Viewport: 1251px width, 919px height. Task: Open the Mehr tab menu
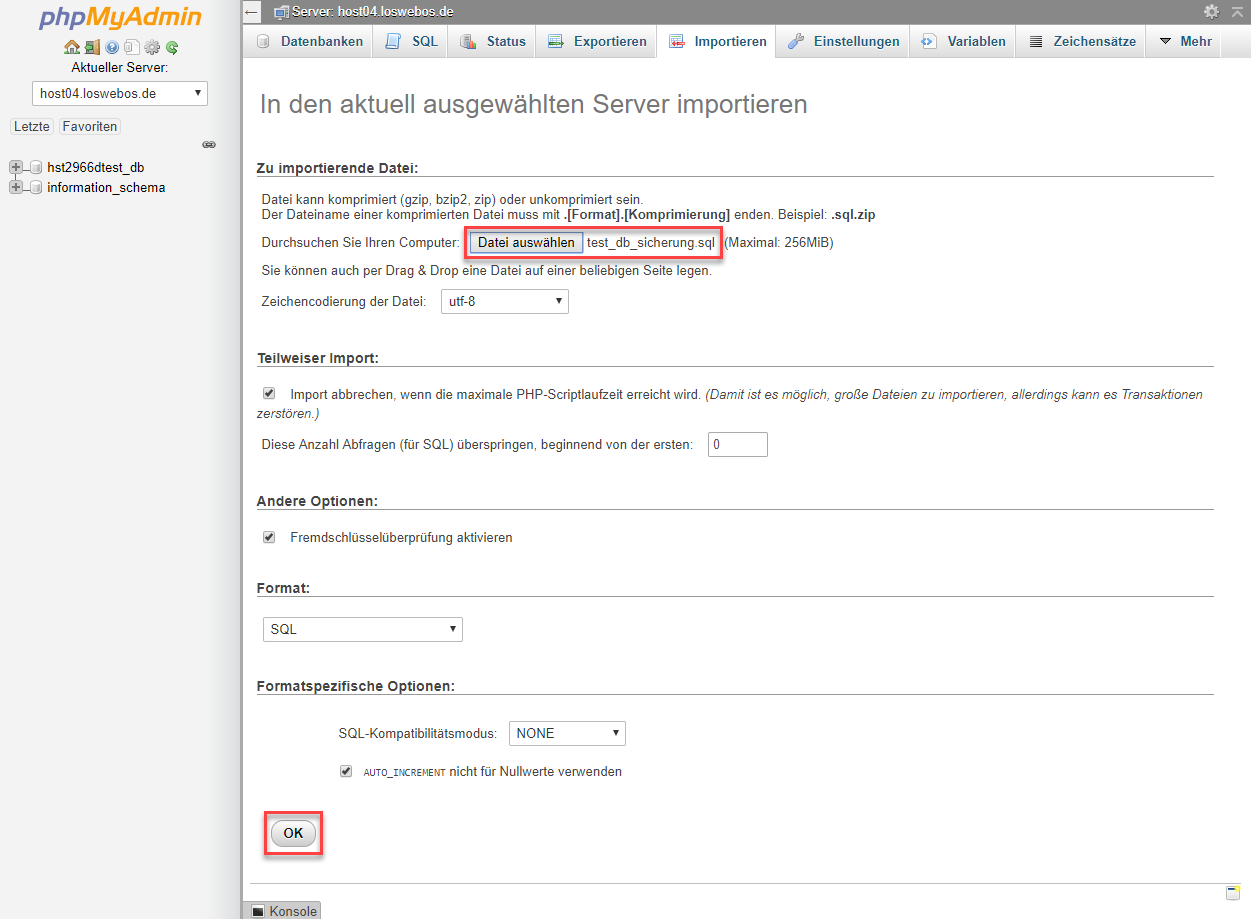coord(1185,41)
